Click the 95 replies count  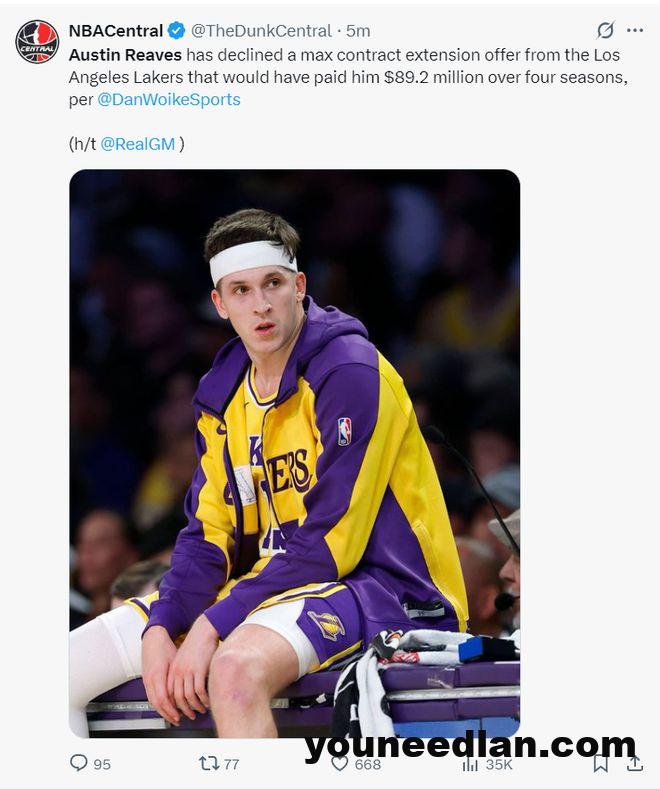pos(102,764)
